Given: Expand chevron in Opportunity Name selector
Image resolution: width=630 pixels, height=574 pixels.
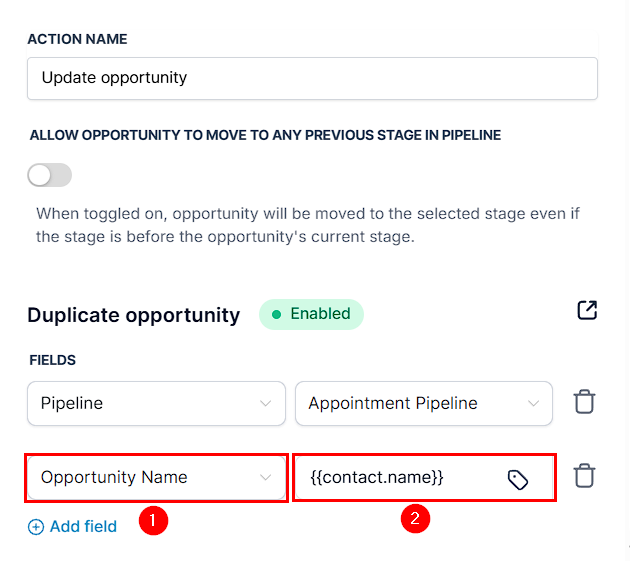Looking at the screenshot, I should tap(265, 477).
